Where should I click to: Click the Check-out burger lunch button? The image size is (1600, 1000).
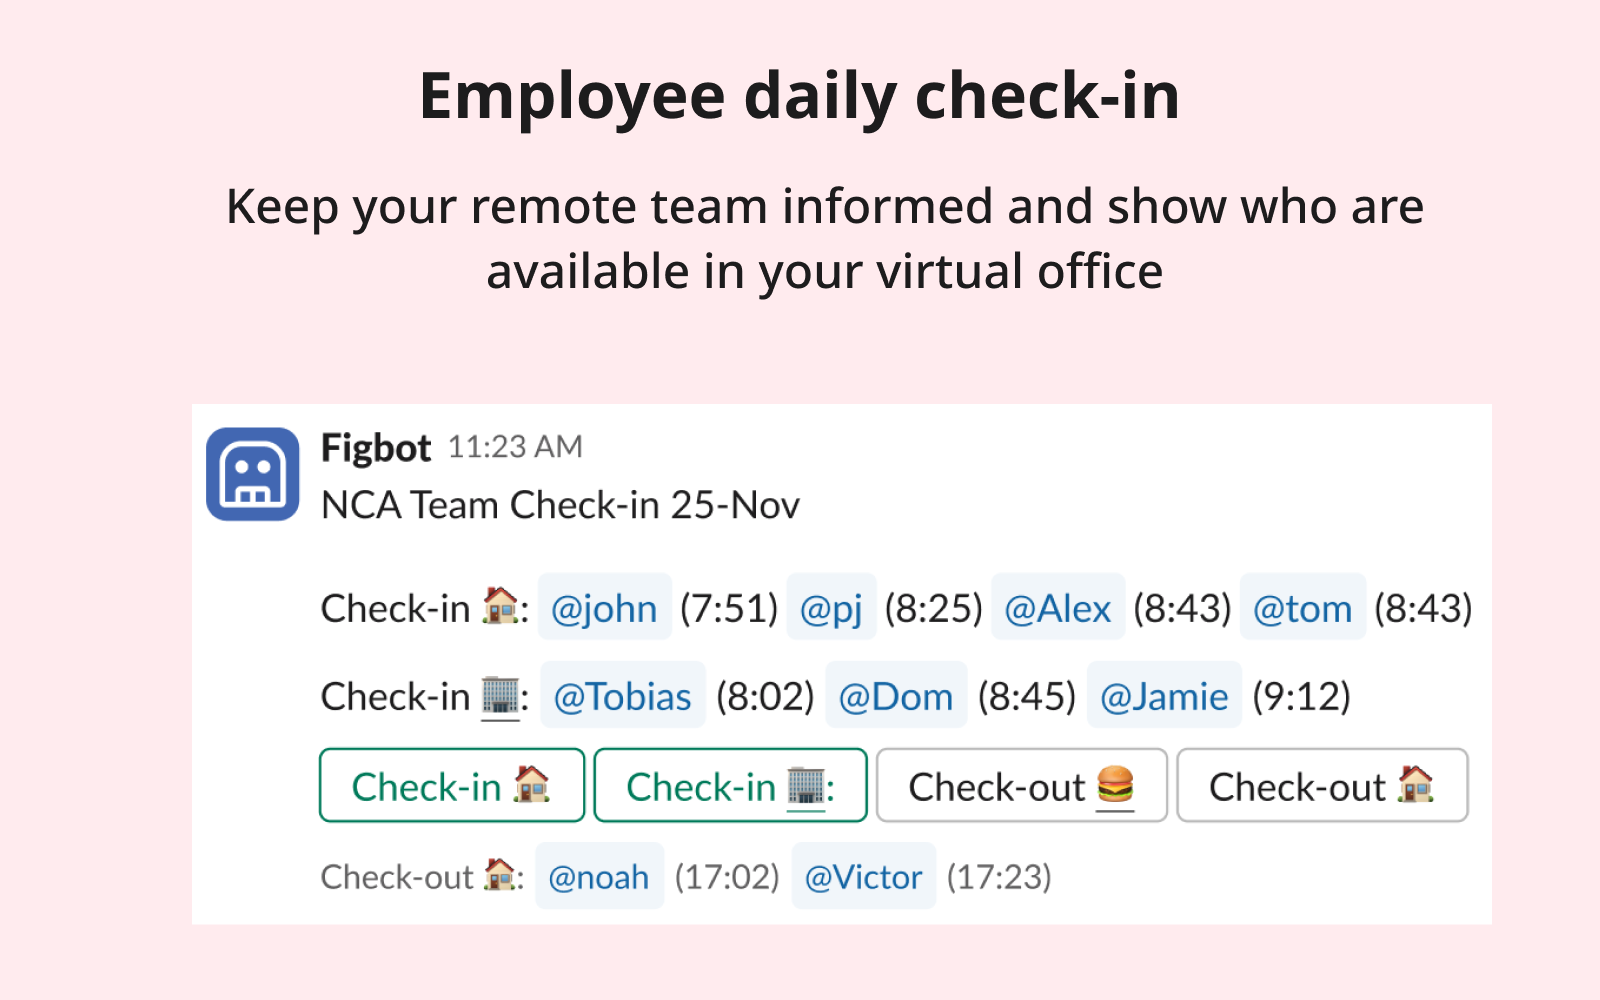coord(1021,786)
